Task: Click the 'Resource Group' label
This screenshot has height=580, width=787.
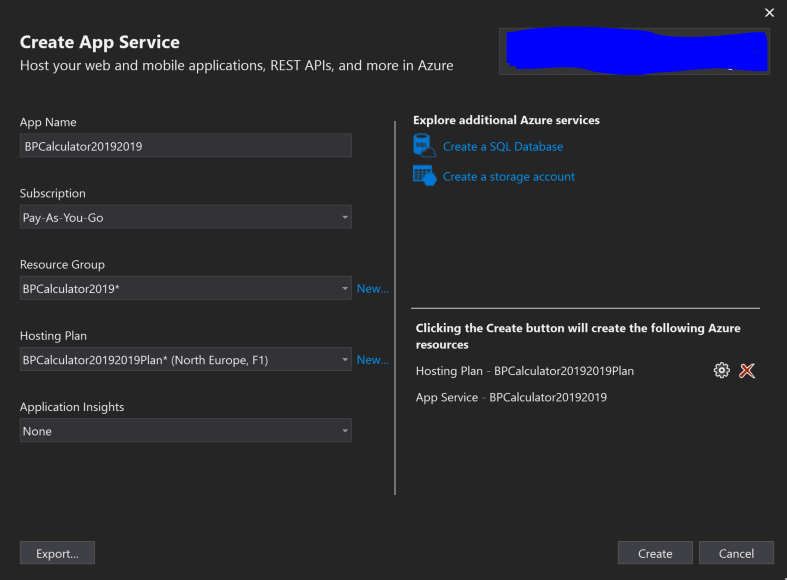Action: click(x=62, y=264)
